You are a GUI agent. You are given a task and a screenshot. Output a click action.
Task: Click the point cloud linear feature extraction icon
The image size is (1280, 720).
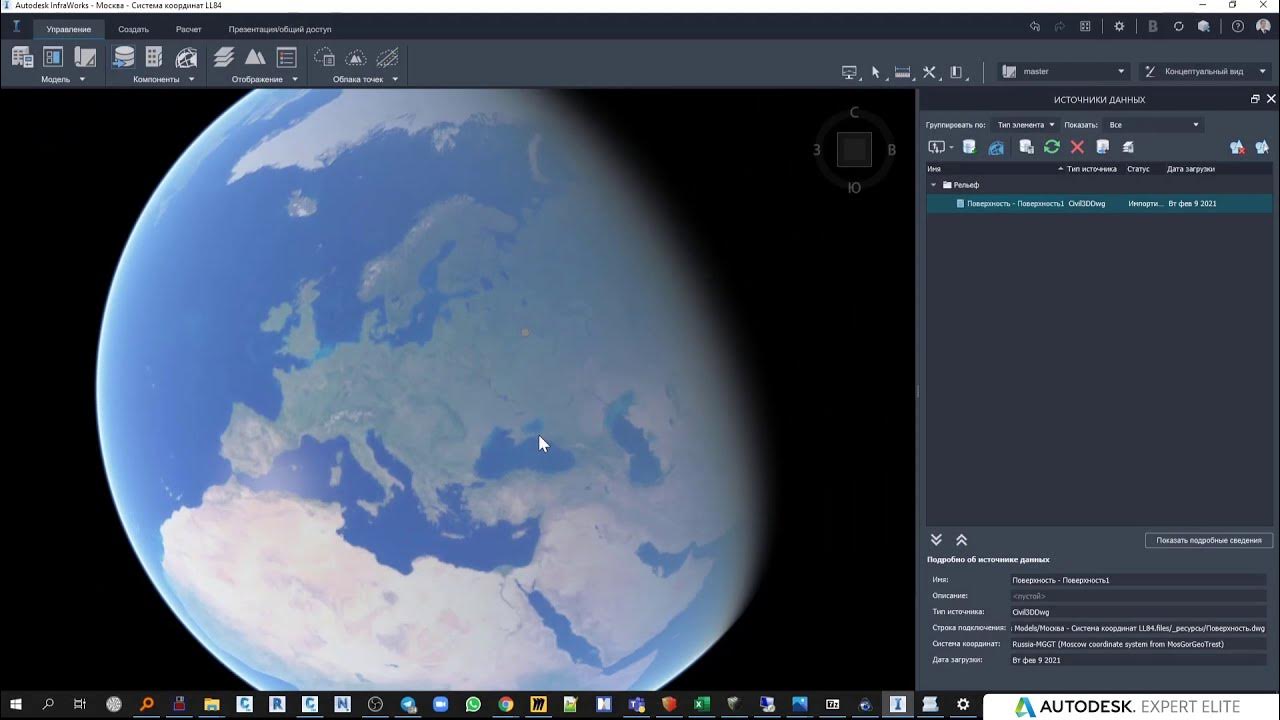pos(386,58)
